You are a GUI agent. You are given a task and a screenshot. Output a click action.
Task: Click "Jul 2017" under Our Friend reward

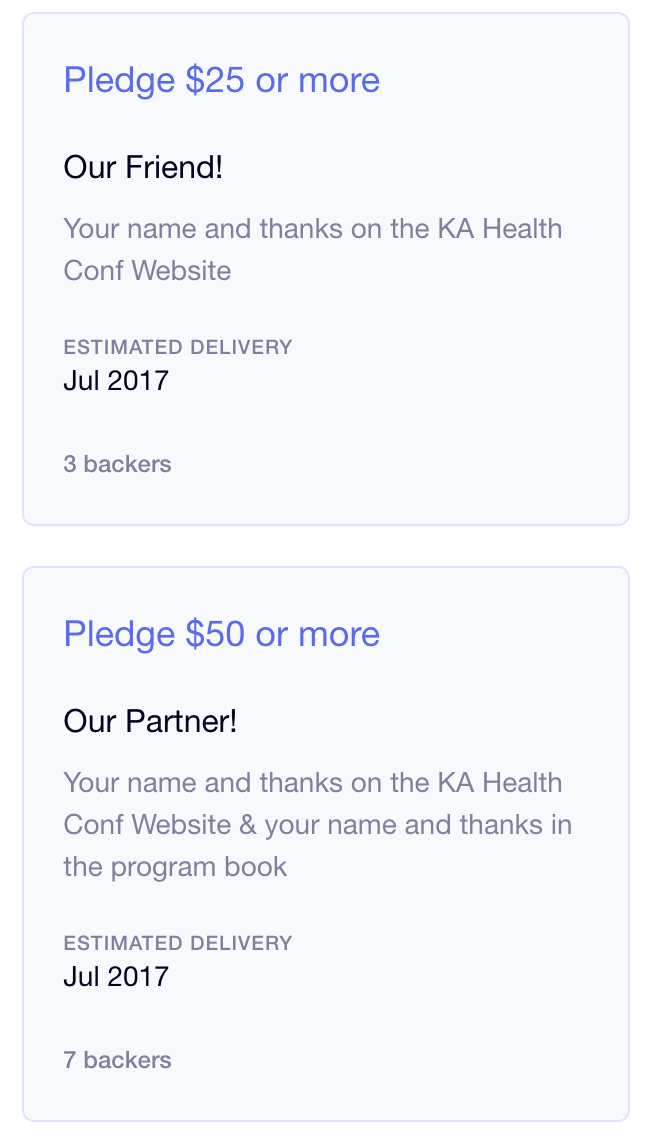click(x=116, y=381)
